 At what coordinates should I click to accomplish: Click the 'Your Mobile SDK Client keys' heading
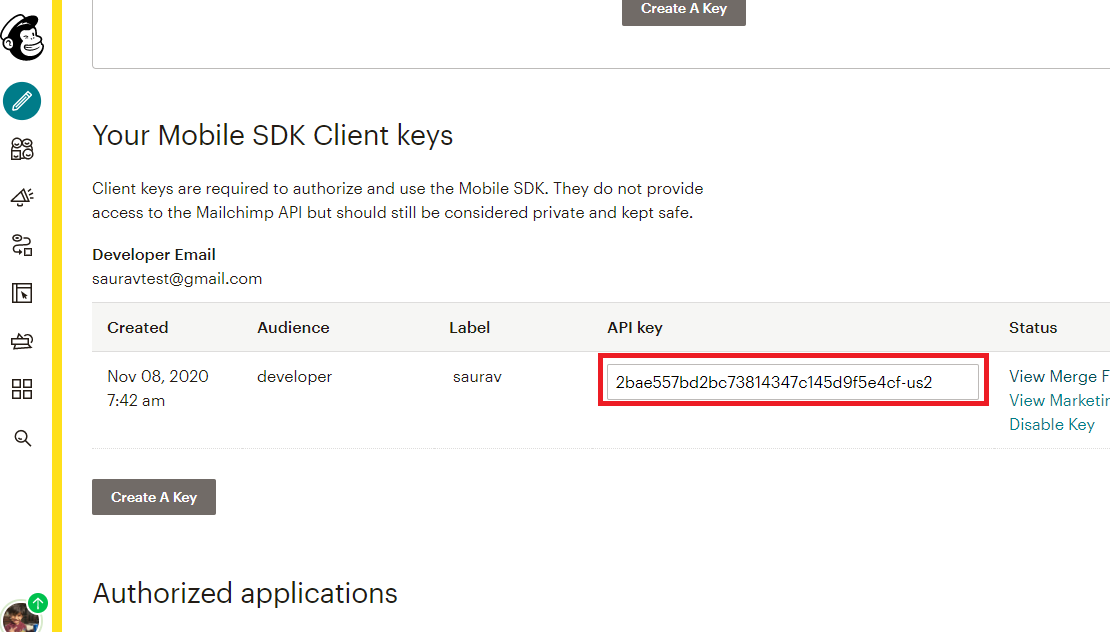273,135
